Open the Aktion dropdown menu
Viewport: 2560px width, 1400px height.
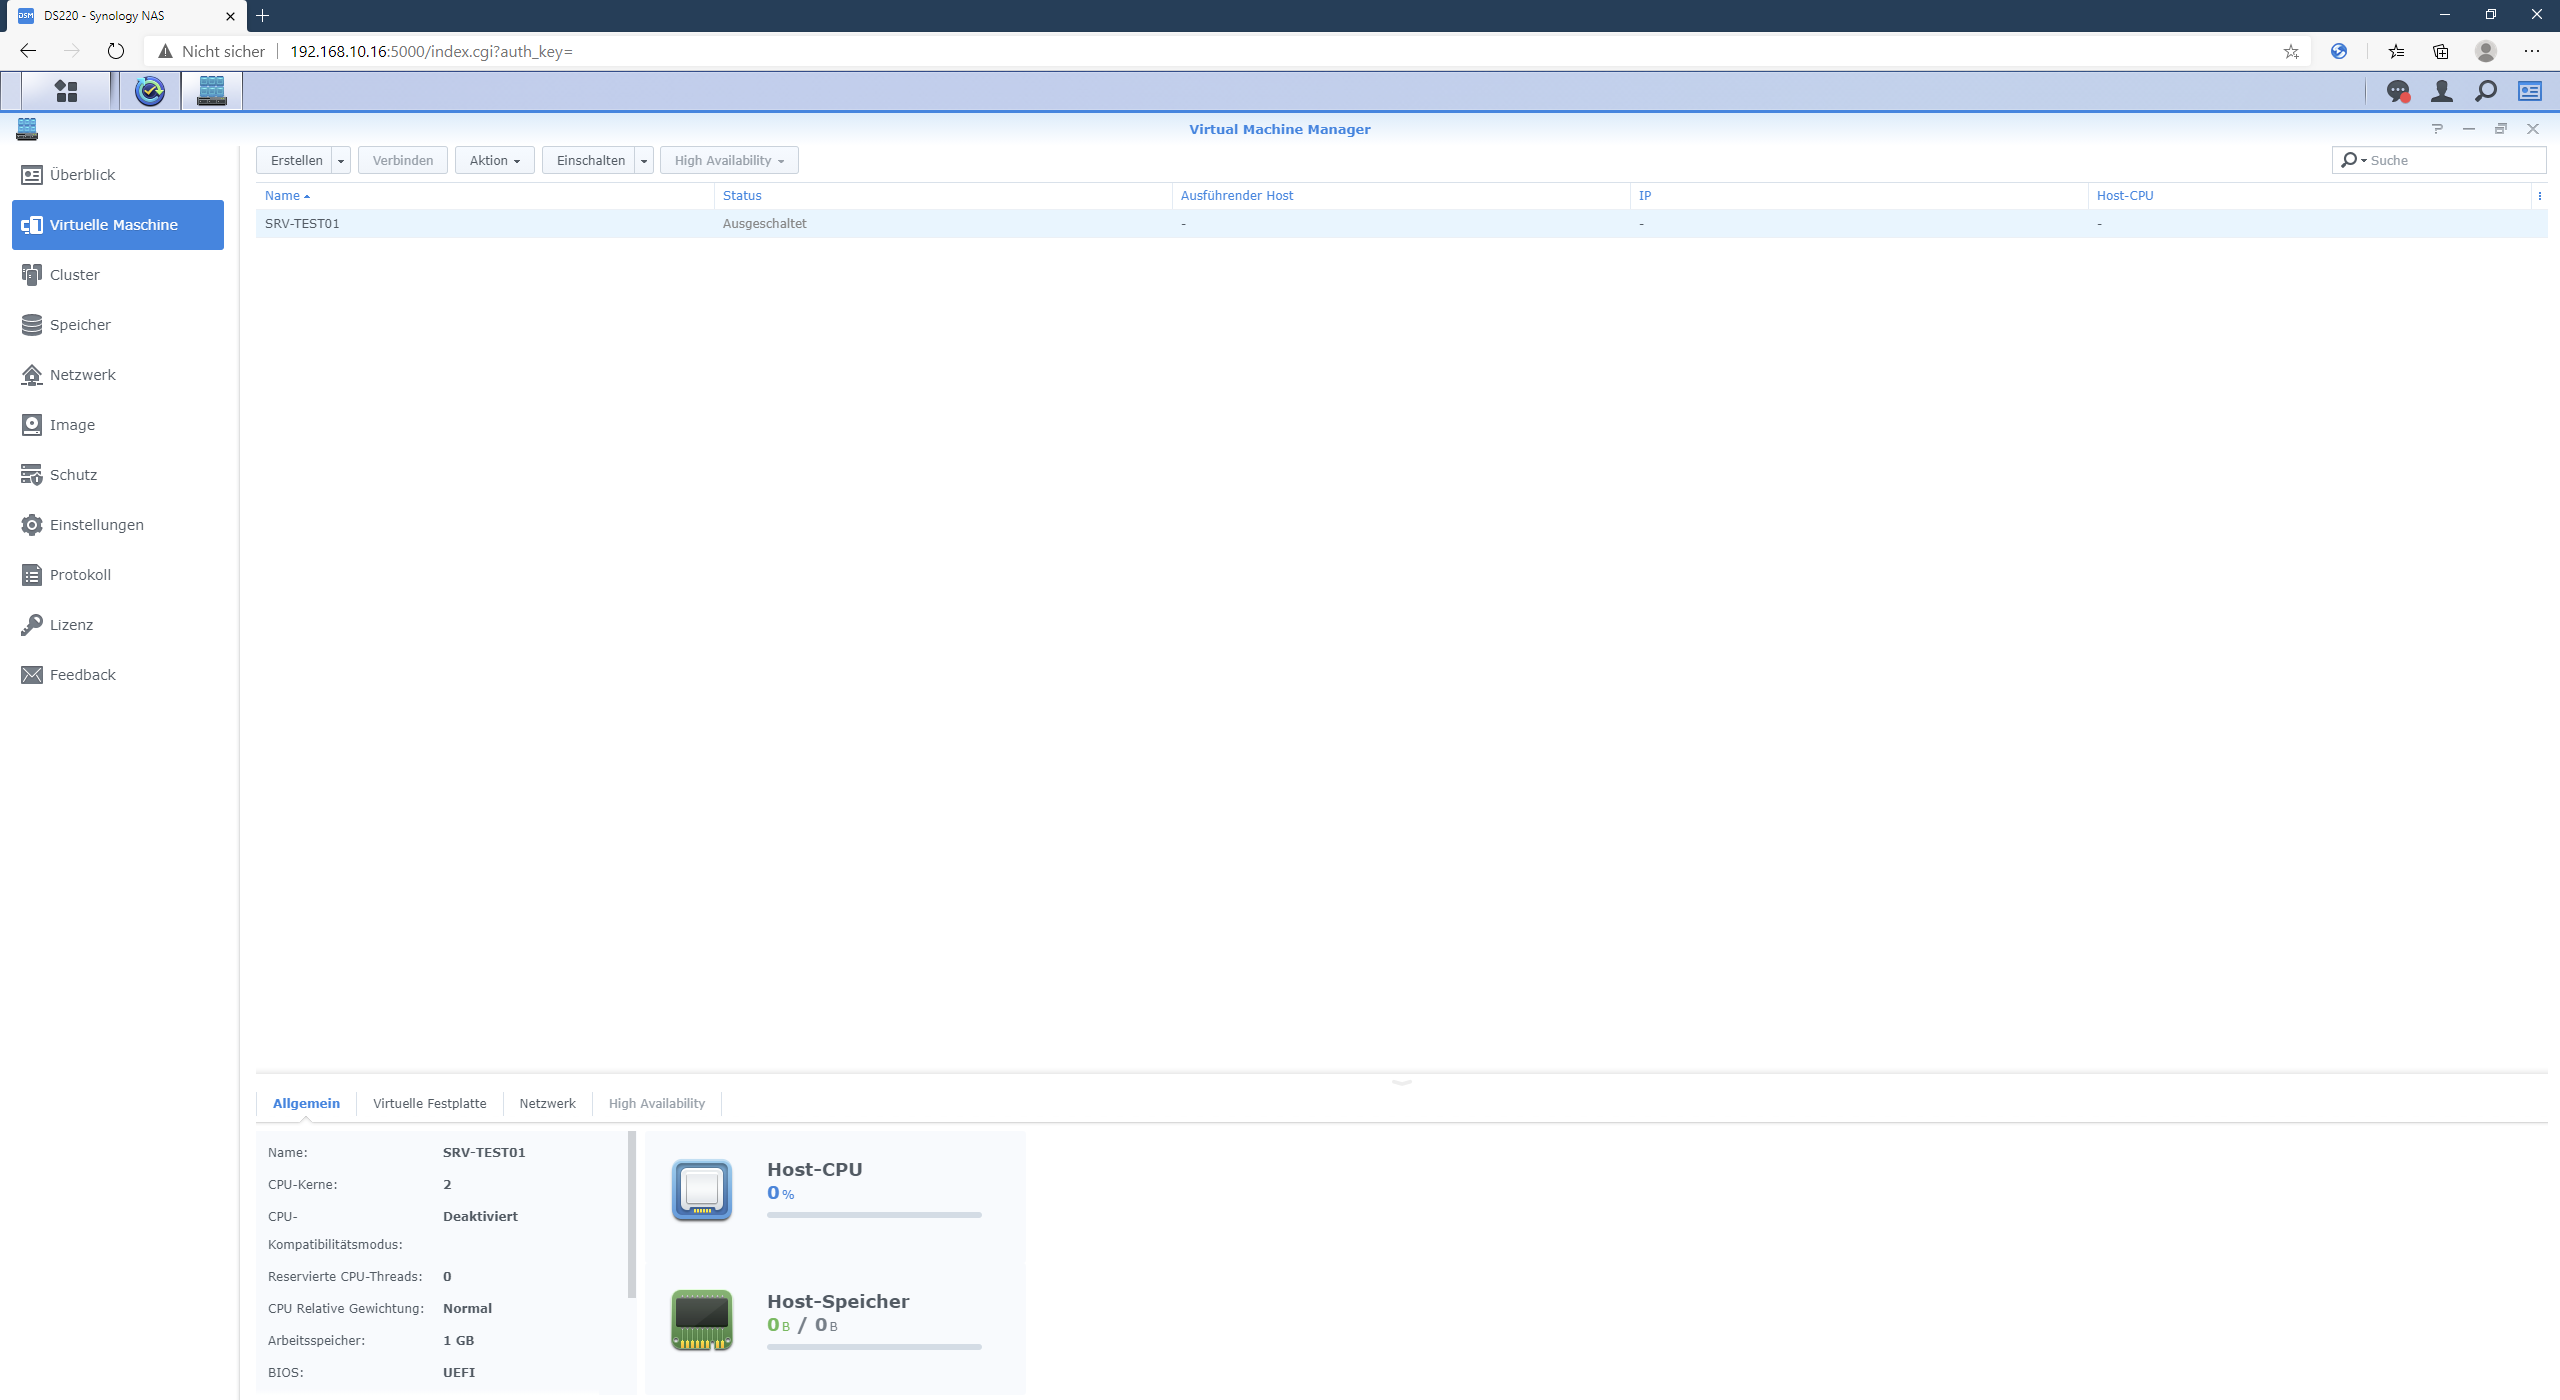point(494,161)
